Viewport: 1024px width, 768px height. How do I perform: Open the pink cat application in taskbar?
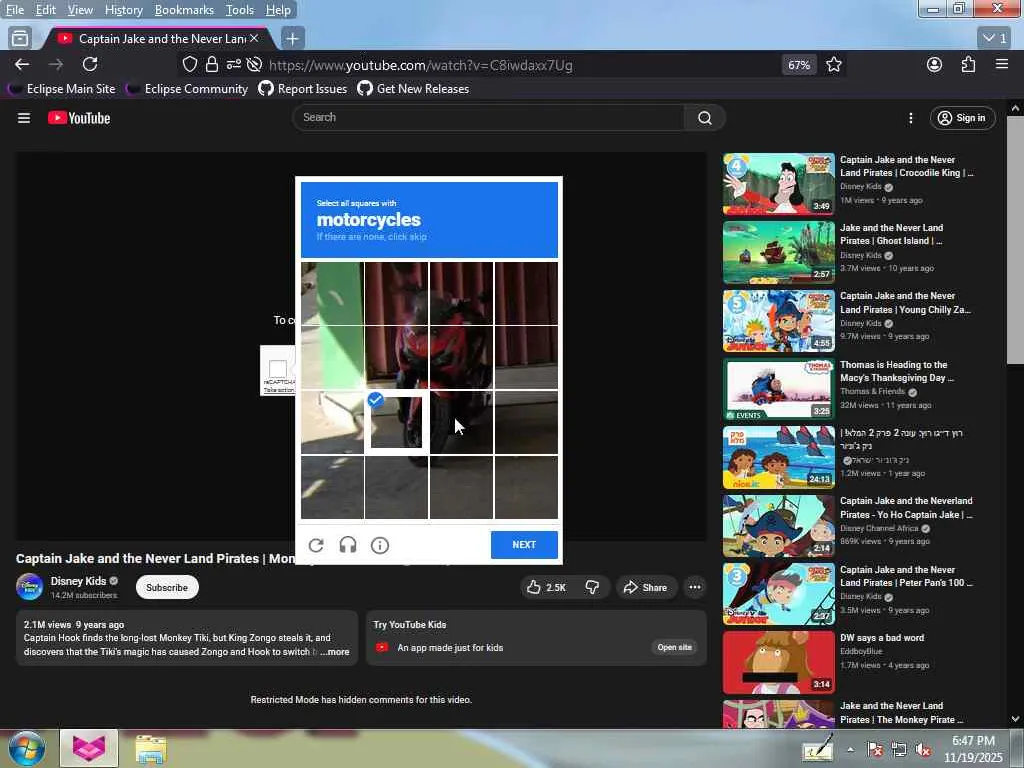pyautogui.click(x=89, y=748)
